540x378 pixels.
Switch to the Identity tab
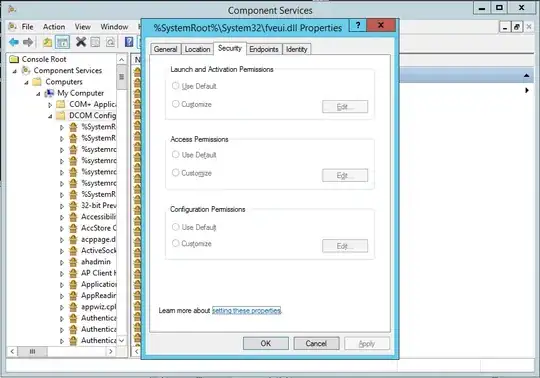click(x=297, y=49)
